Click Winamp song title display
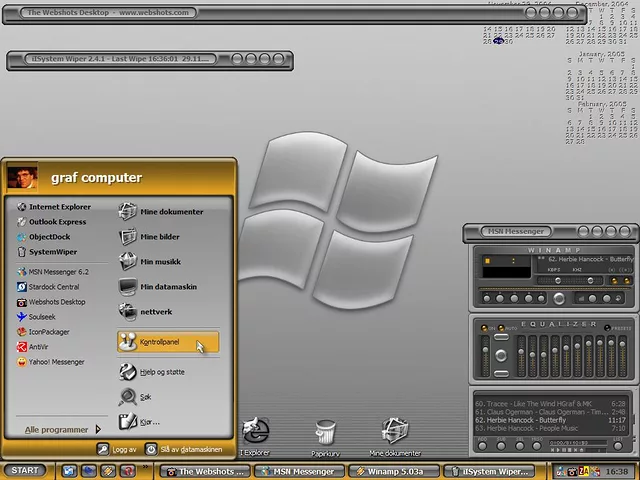 [x=585, y=259]
